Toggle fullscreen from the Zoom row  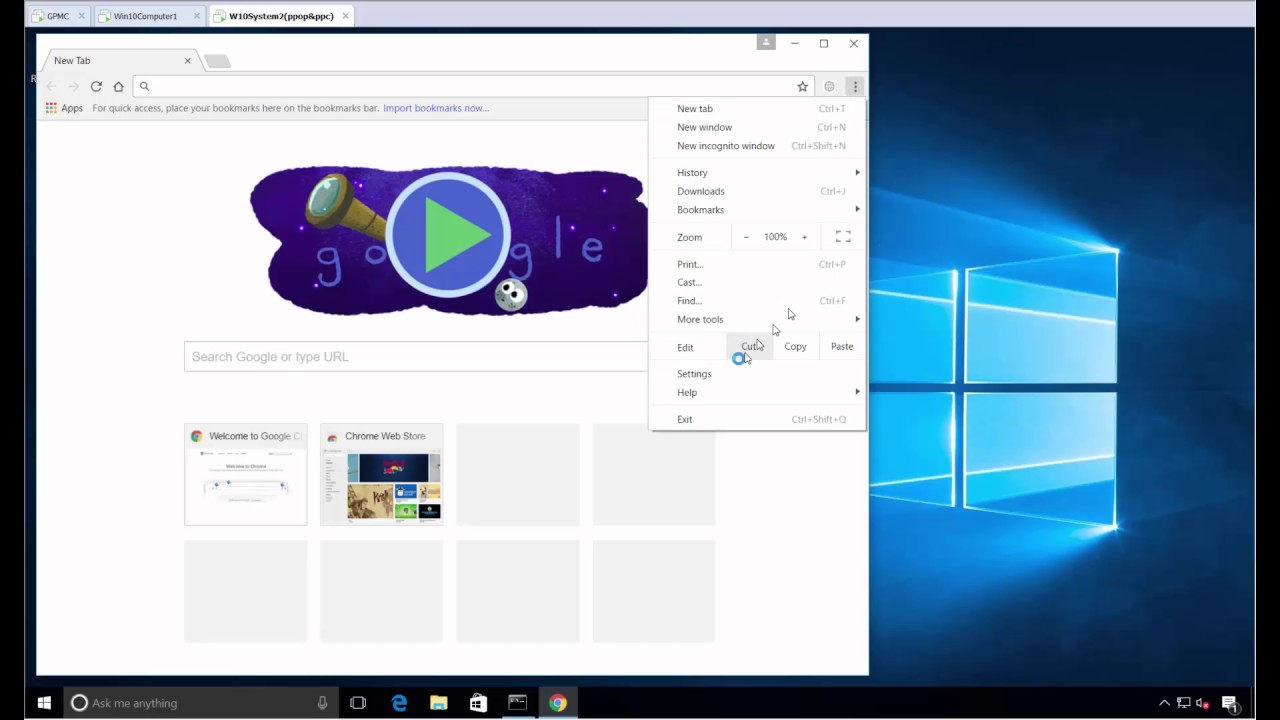[x=843, y=237]
